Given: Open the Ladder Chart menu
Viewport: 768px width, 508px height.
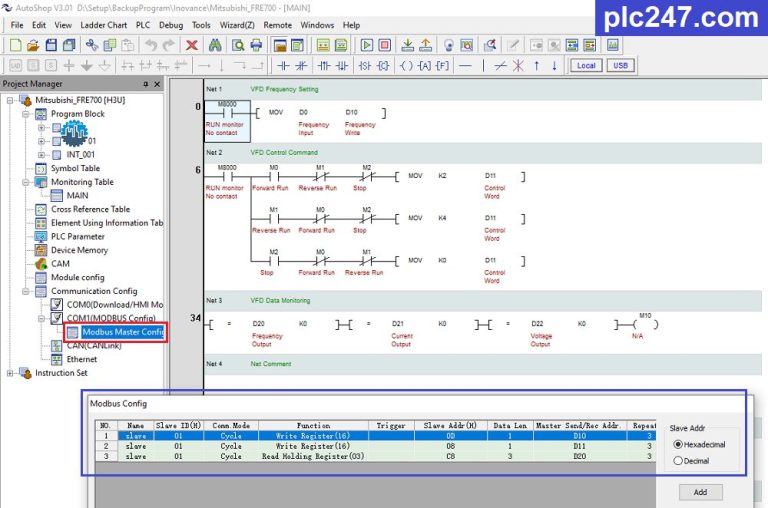Looking at the screenshot, I should click(103, 25).
